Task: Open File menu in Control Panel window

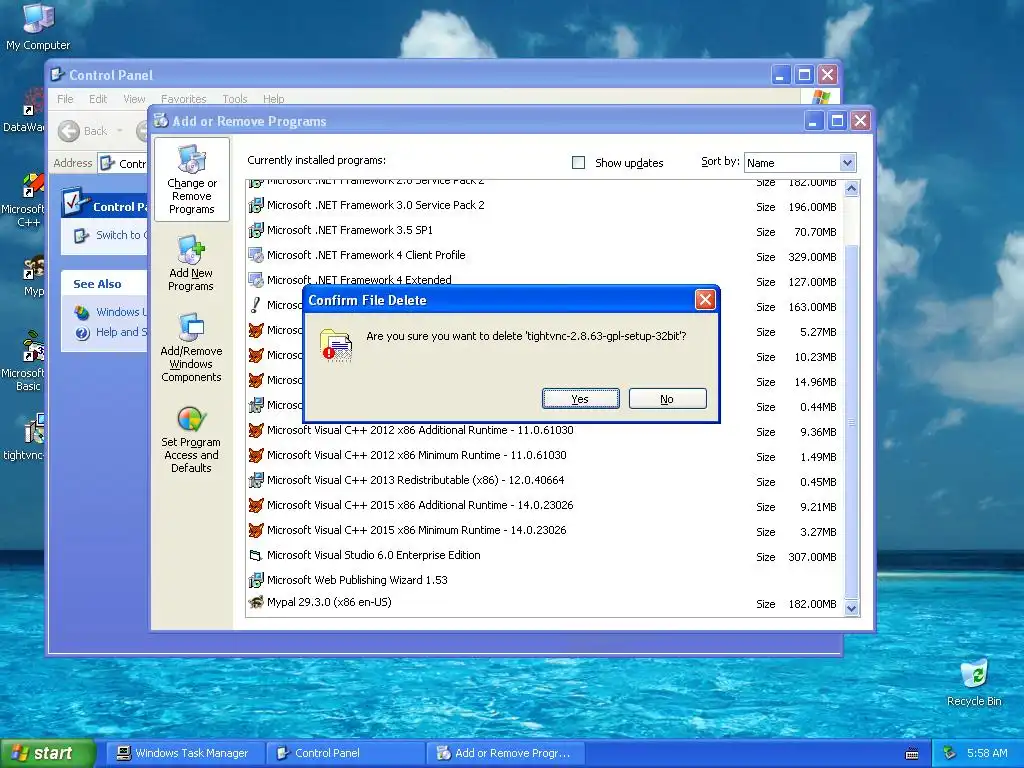Action: click(x=65, y=99)
